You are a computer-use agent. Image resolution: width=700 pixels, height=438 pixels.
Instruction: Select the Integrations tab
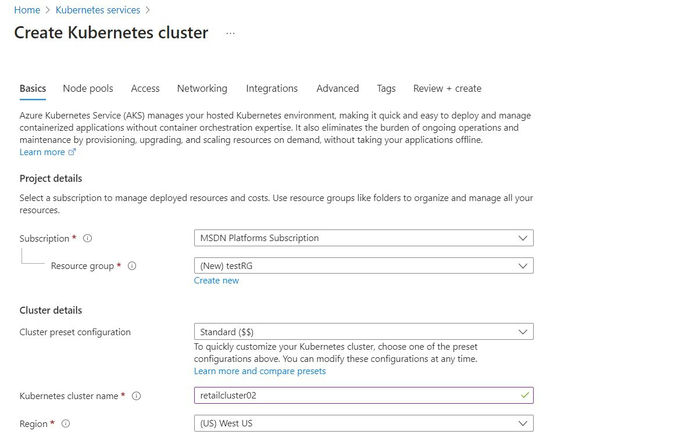tap(272, 89)
